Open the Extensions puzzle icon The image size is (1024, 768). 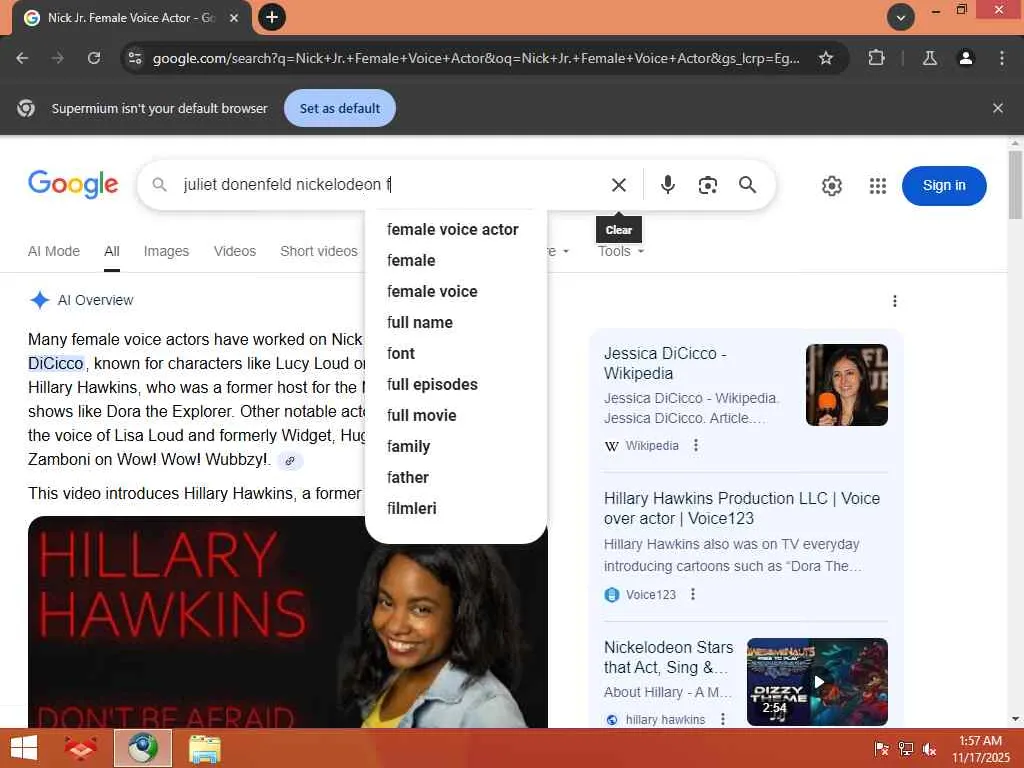pos(876,58)
